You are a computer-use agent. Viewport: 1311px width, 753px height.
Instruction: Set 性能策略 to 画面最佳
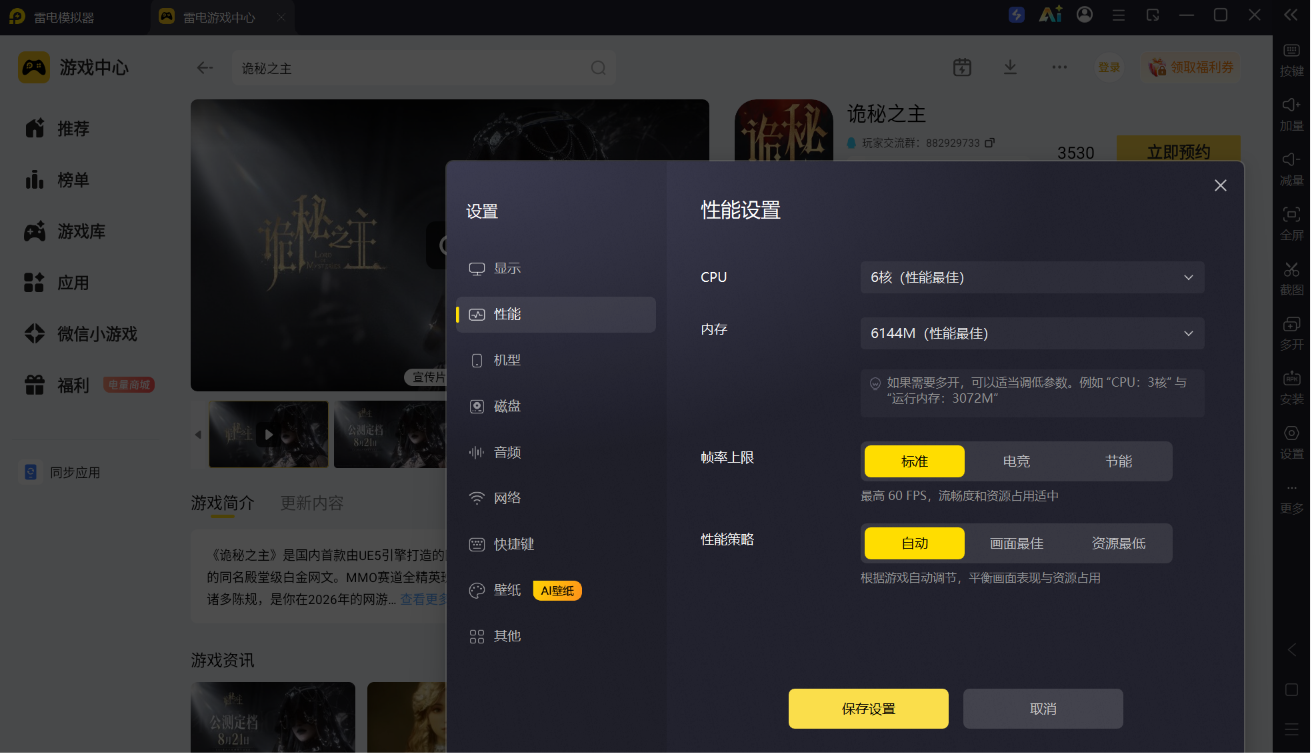click(x=1017, y=543)
